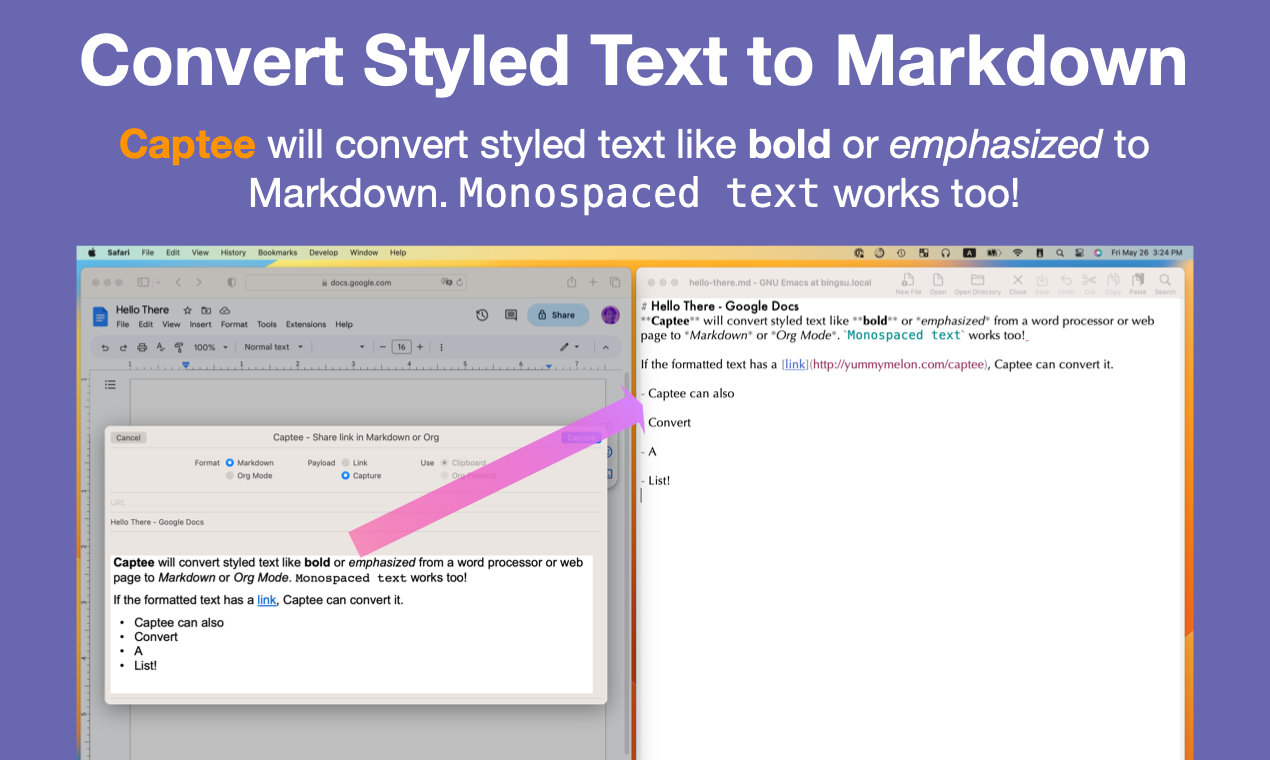The height and width of the screenshot is (760, 1270).
Task: Click the Cut scissors icon in Emacs
Action: coord(1089,280)
